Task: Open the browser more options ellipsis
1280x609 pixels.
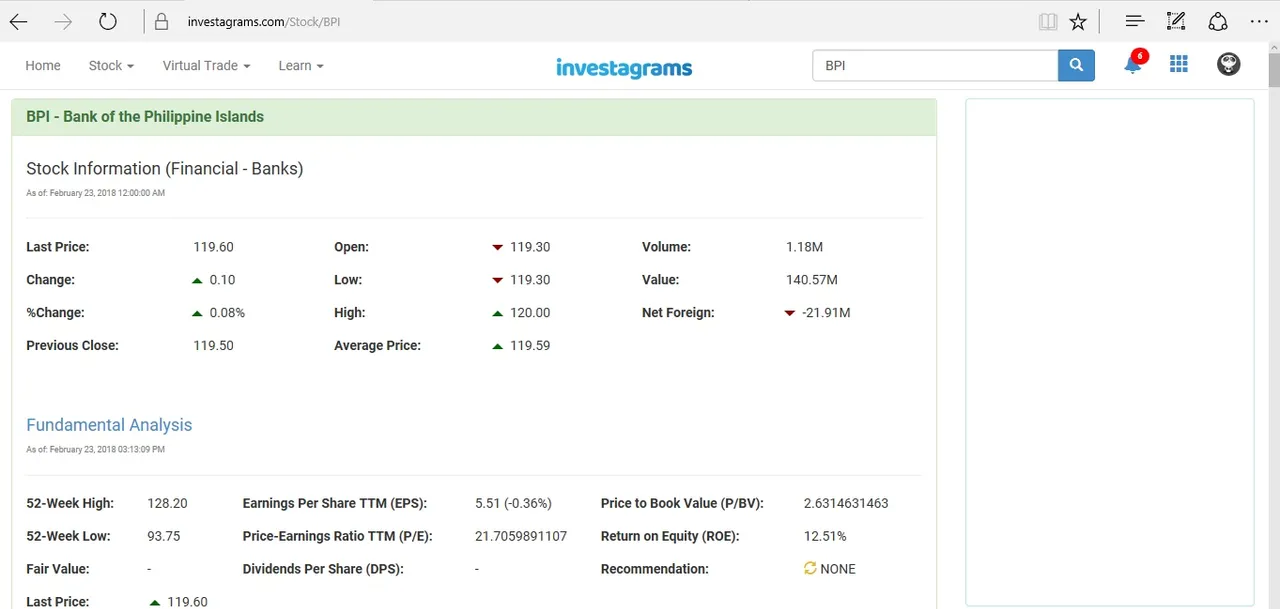Action: (x=1259, y=21)
